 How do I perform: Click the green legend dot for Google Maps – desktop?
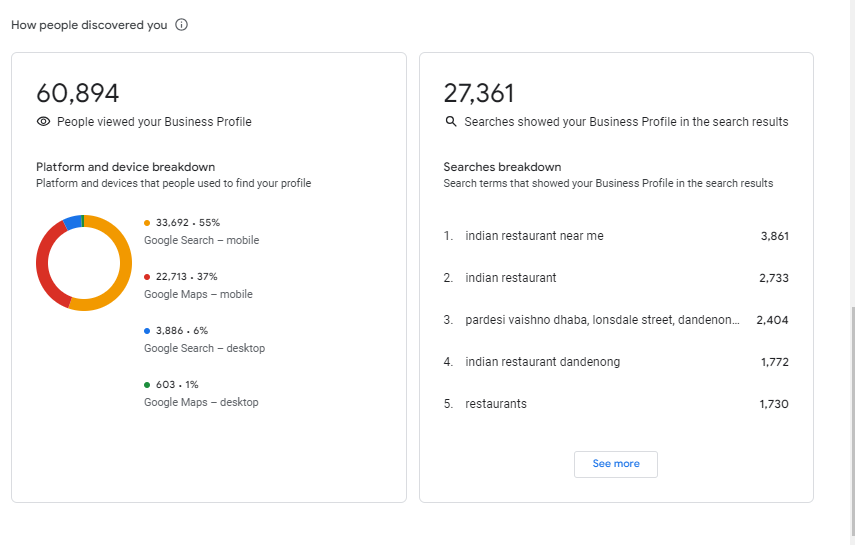click(x=147, y=385)
